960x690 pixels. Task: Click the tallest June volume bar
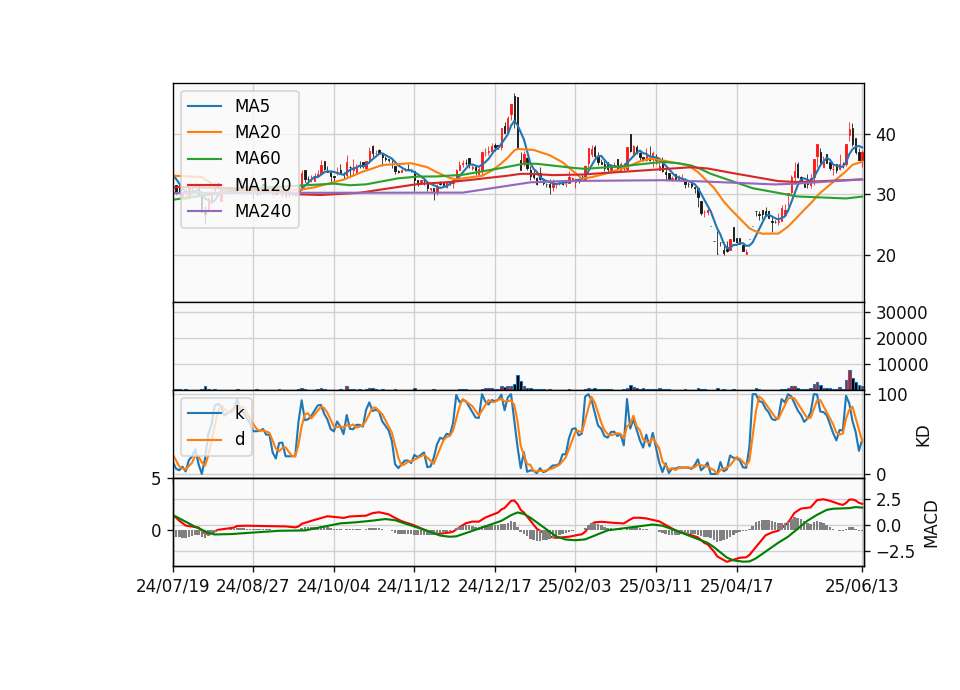[850, 380]
